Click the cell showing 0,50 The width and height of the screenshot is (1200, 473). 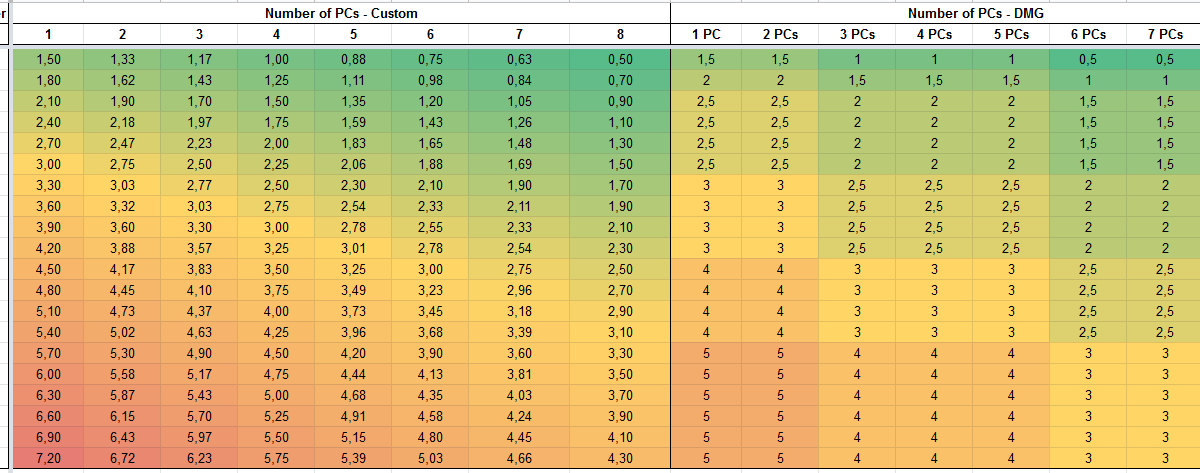pyautogui.click(x=619, y=60)
